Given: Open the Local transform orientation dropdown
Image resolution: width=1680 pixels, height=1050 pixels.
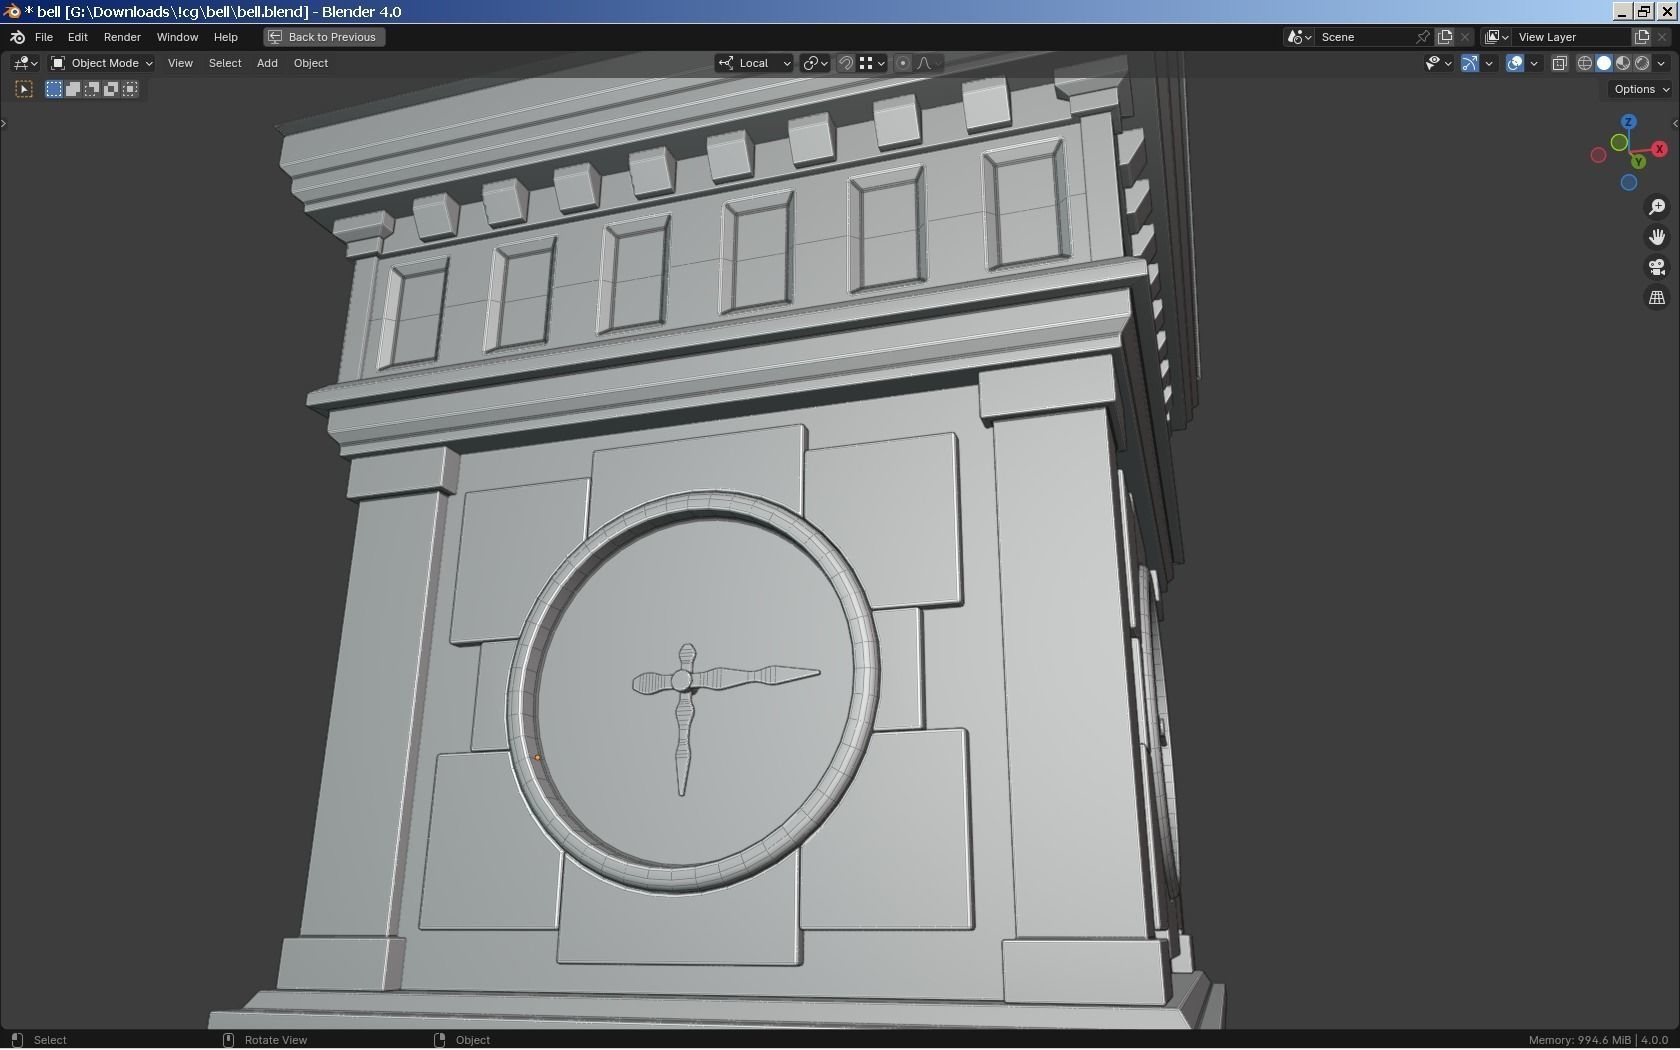Looking at the screenshot, I should (755, 63).
